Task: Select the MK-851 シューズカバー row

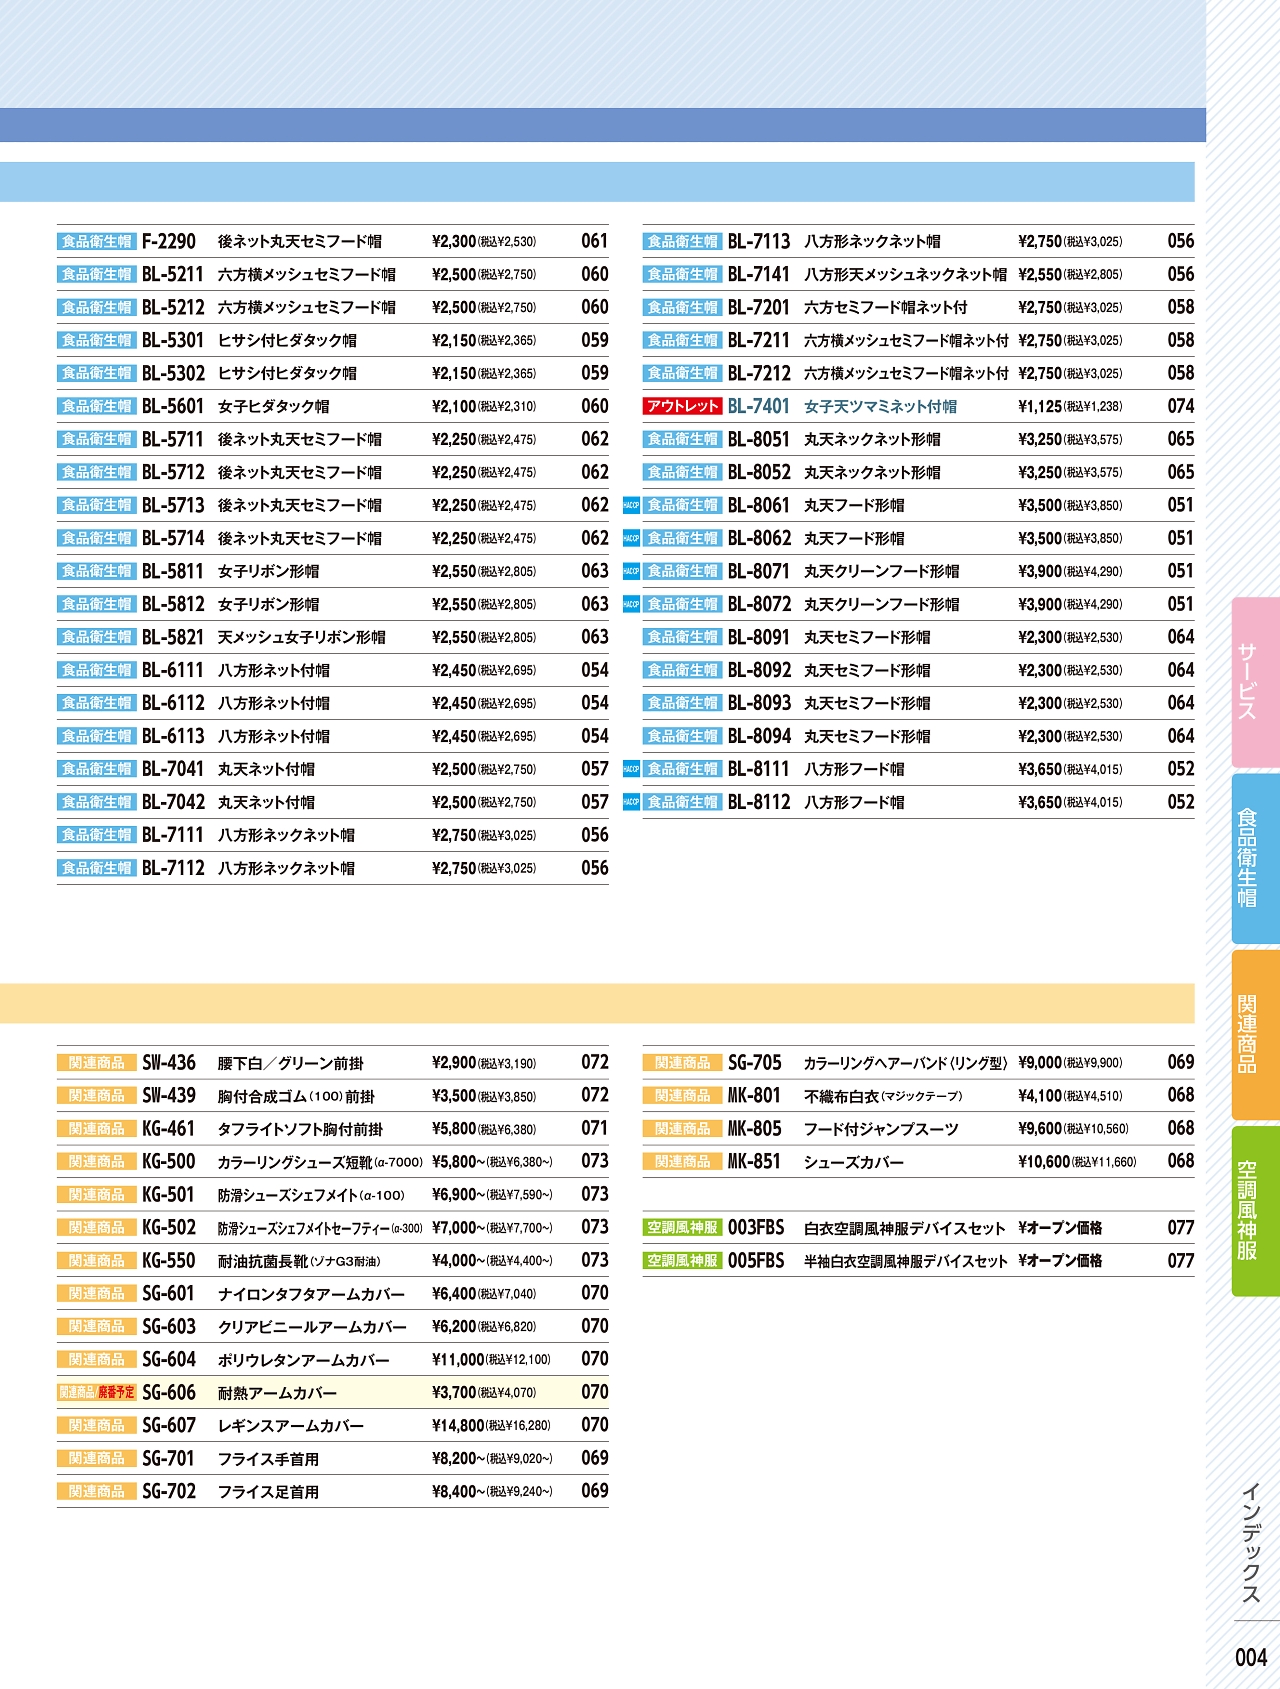Action: tap(853, 1162)
